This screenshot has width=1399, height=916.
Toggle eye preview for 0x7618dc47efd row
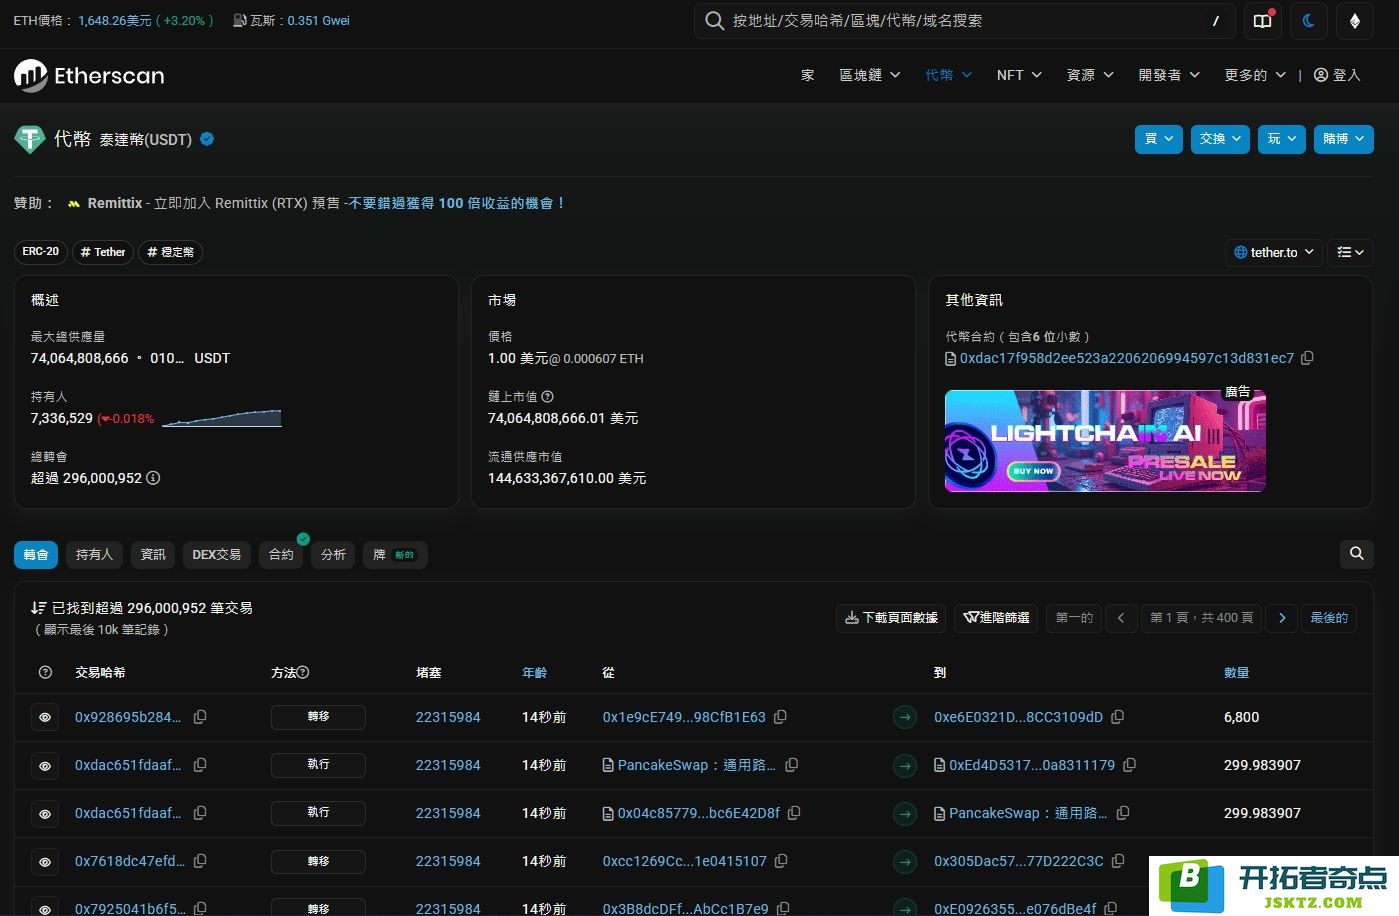(x=45, y=862)
